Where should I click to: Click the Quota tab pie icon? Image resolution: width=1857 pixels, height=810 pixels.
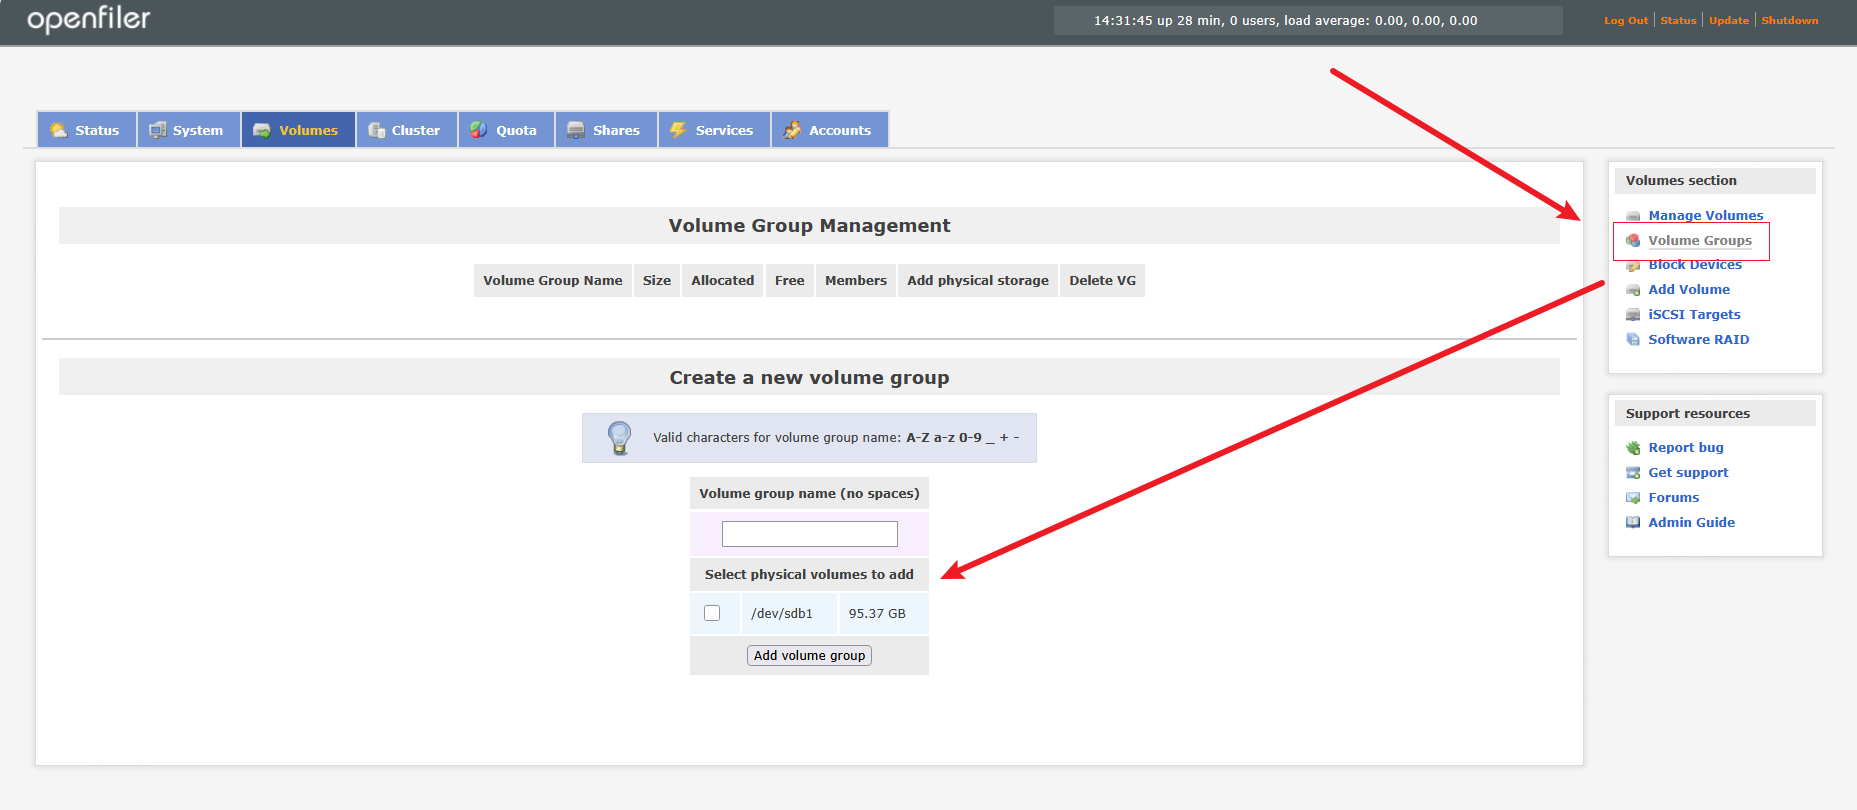tap(479, 130)
